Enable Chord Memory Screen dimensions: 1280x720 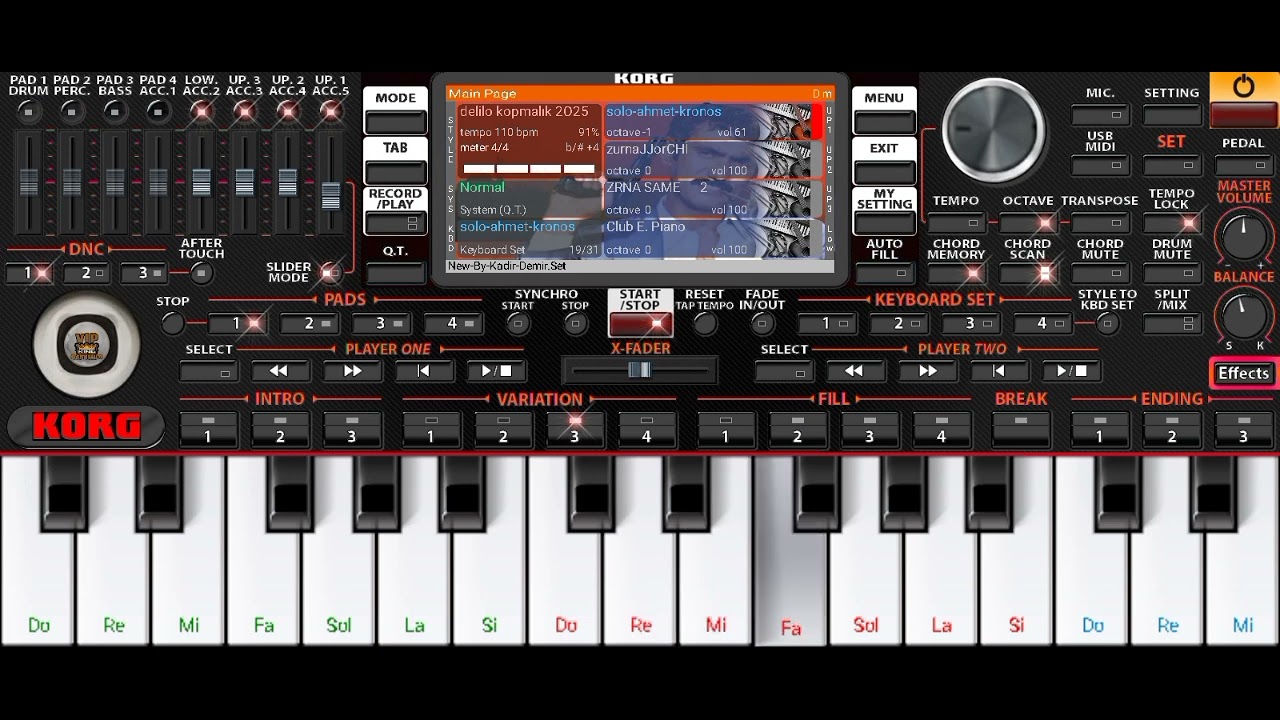pyautogui.click(x=956, y=273)
